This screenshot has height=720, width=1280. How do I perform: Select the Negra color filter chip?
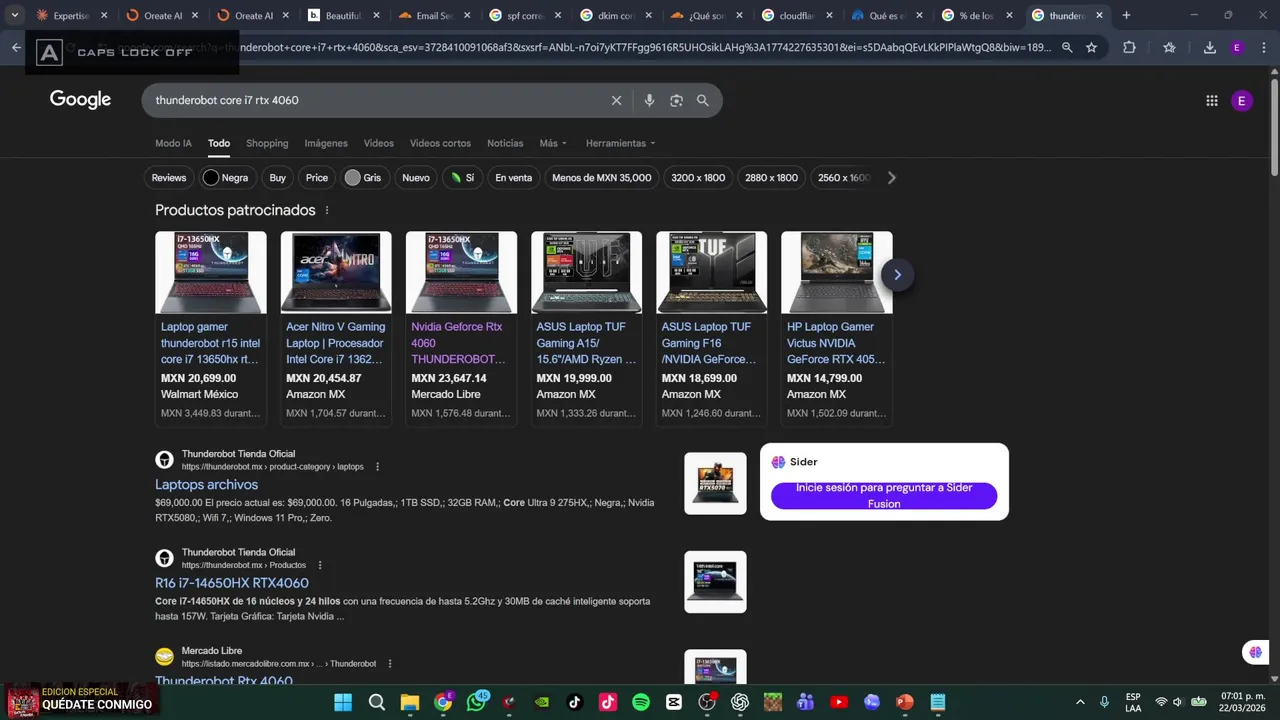226,178
